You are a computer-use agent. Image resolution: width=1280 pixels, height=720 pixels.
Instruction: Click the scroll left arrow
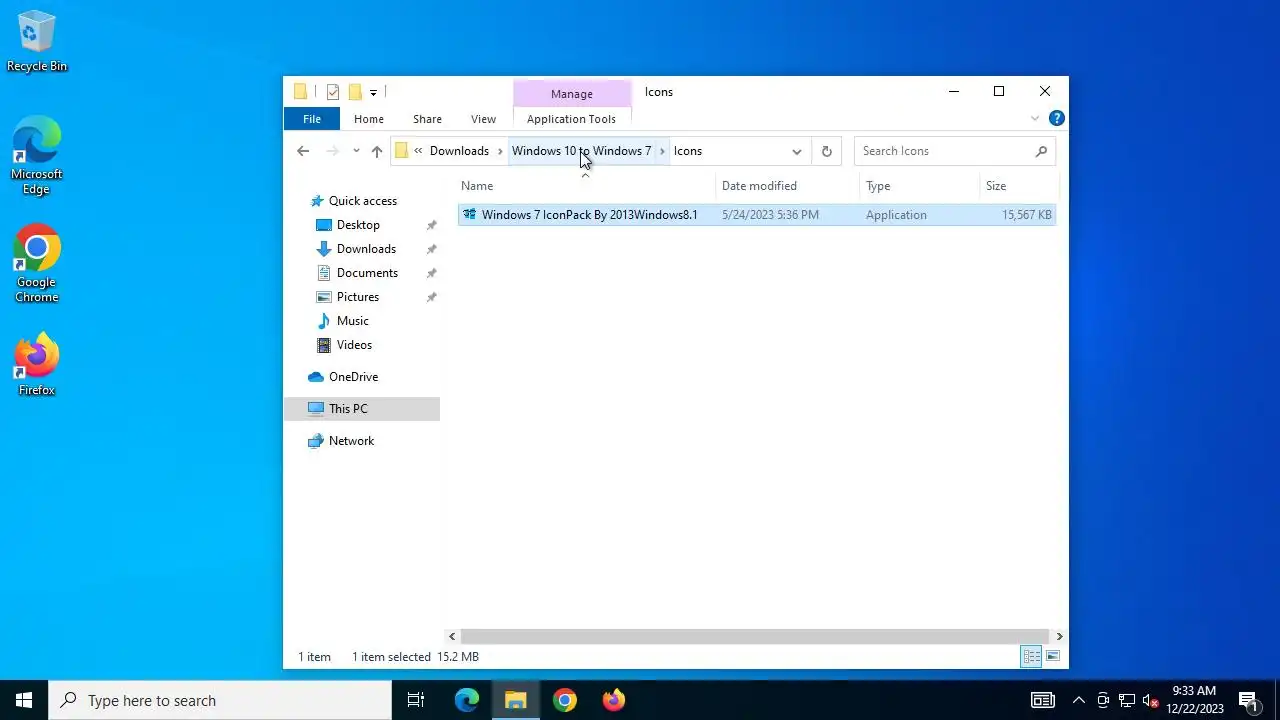pyautogui.click(x=452, y=636)
